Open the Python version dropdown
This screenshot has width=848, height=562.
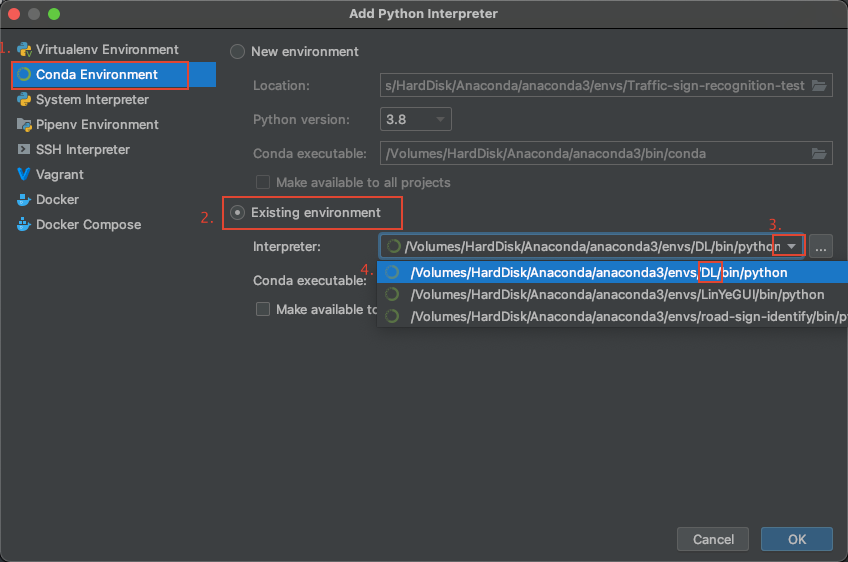(417, 120)
